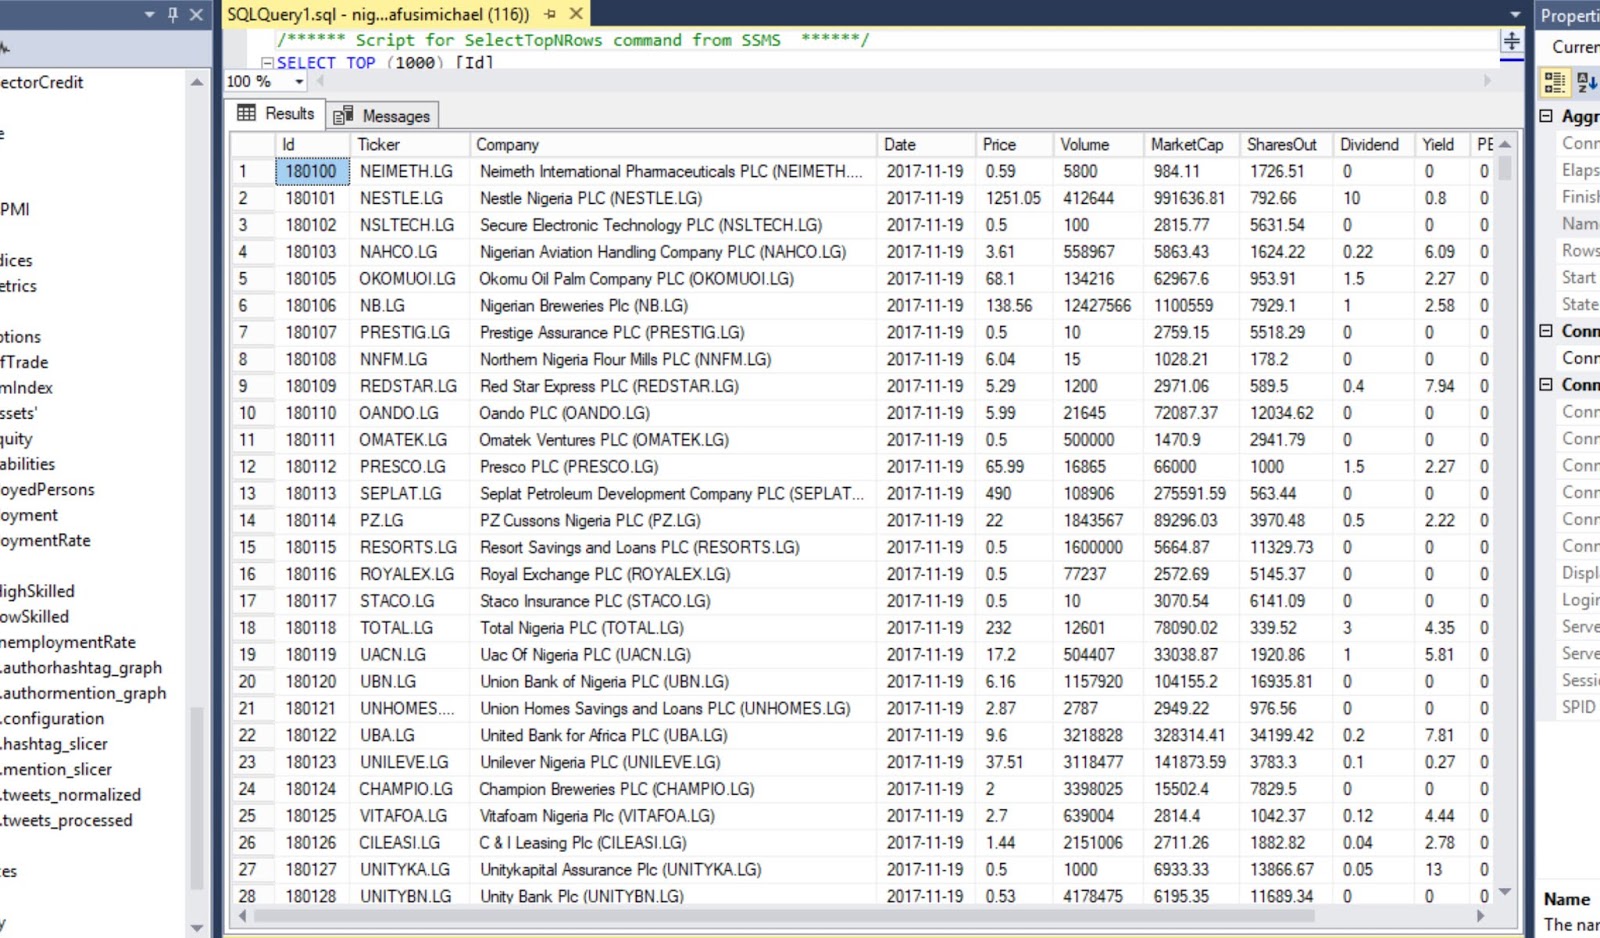This screenshot has height=938, width=1600.
Task: Switch Properties panel to Alphabetical sorting
Action: point(1584,84)
